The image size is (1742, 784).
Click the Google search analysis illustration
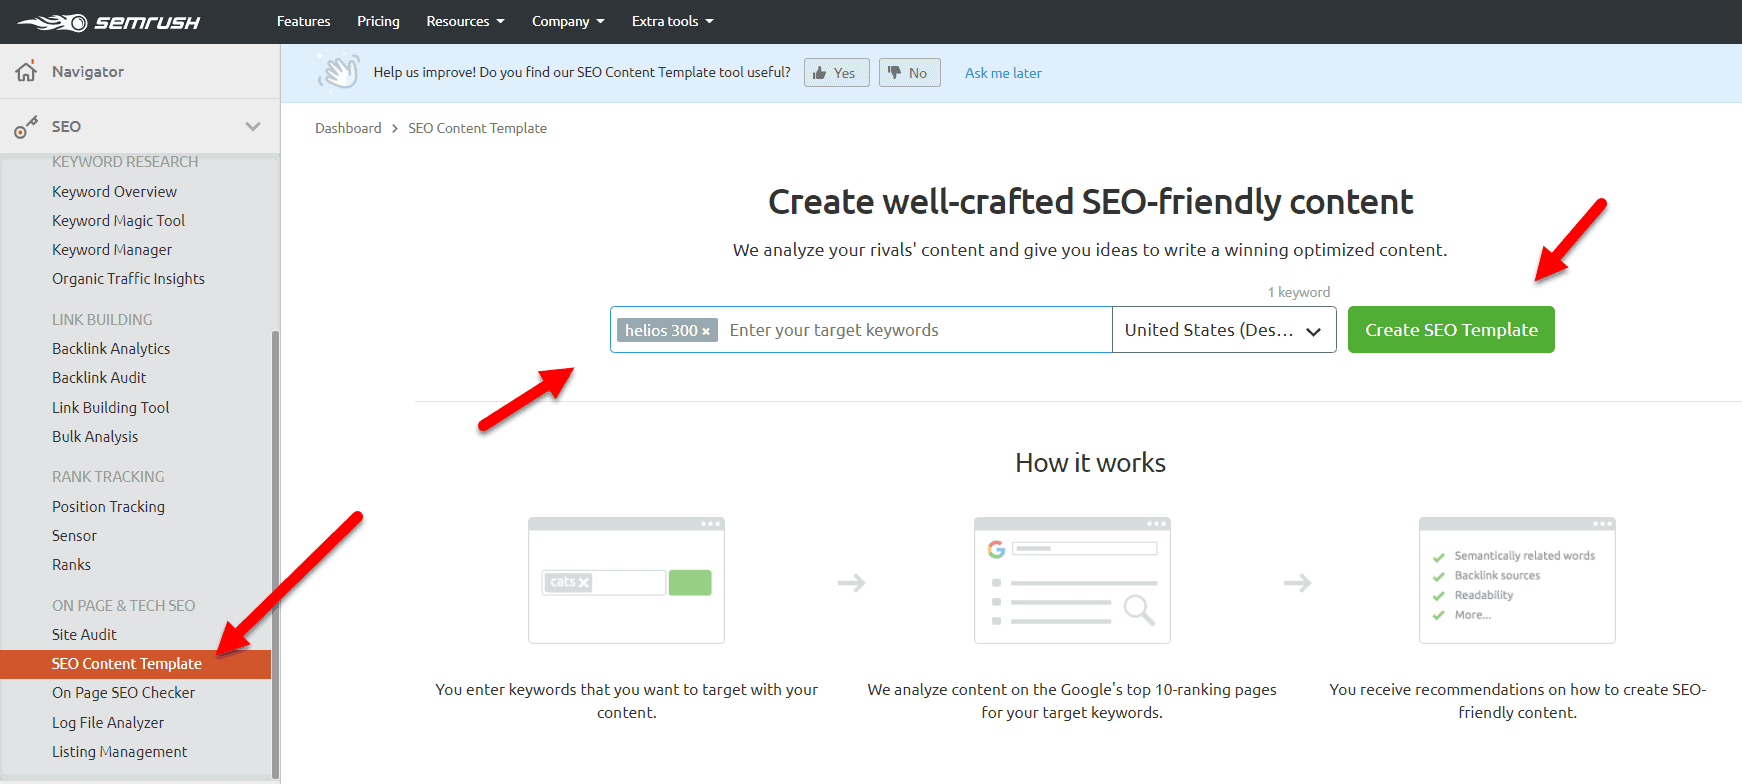[x=1072, y=580]
